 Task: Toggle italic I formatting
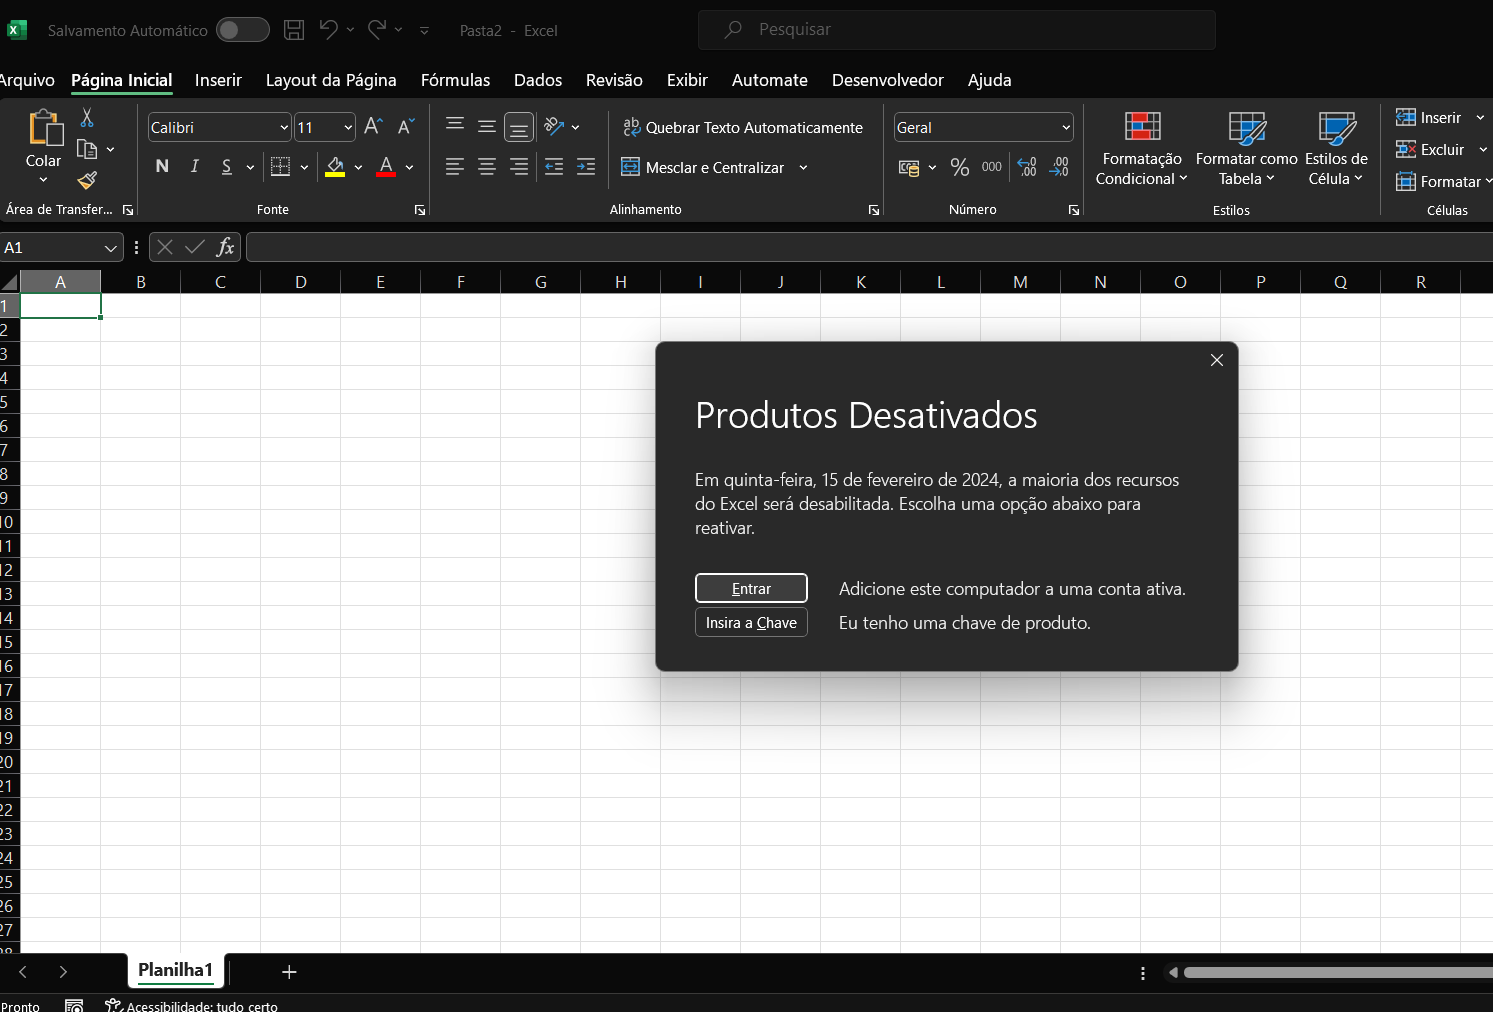pos(194,167)
